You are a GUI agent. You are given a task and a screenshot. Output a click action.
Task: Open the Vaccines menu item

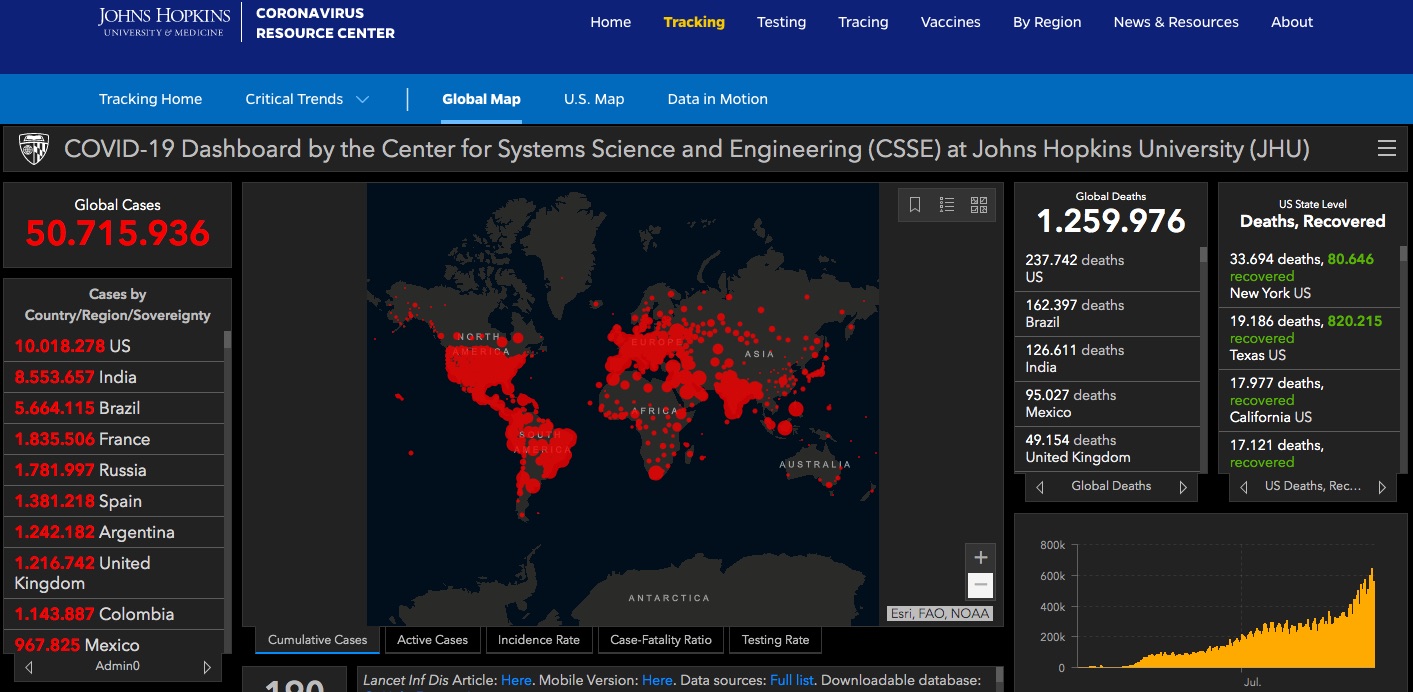tap(950, 22)
